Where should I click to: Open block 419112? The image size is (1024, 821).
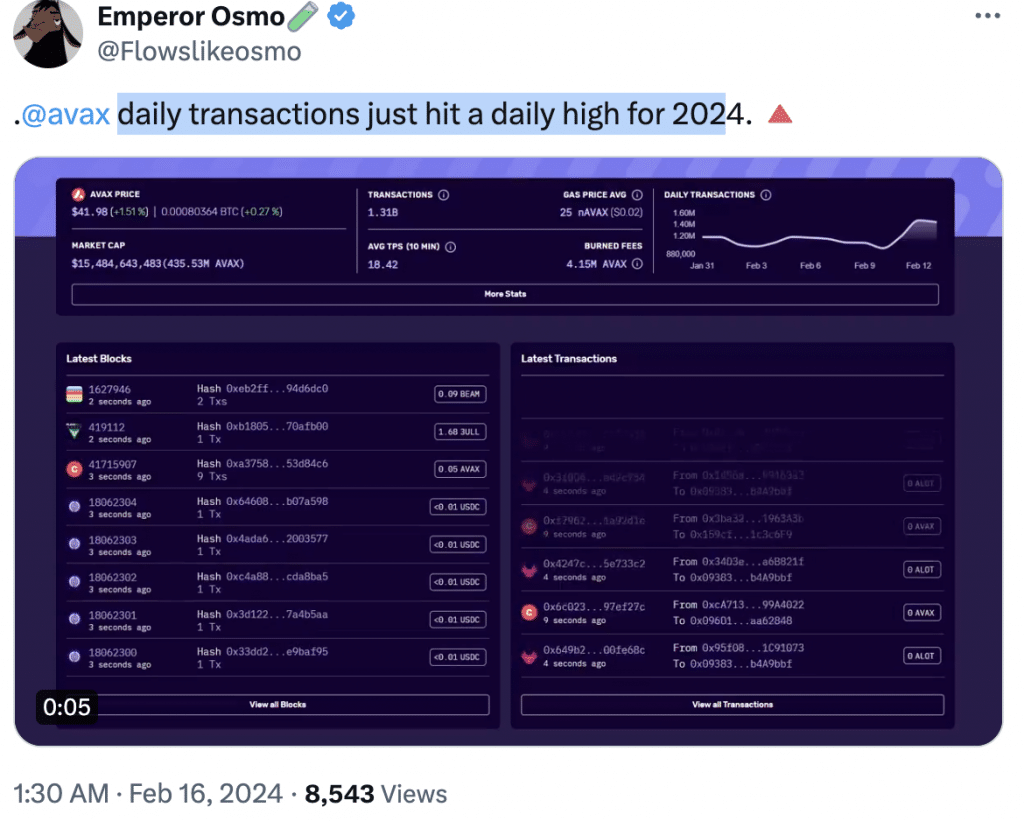coord(106,427)
